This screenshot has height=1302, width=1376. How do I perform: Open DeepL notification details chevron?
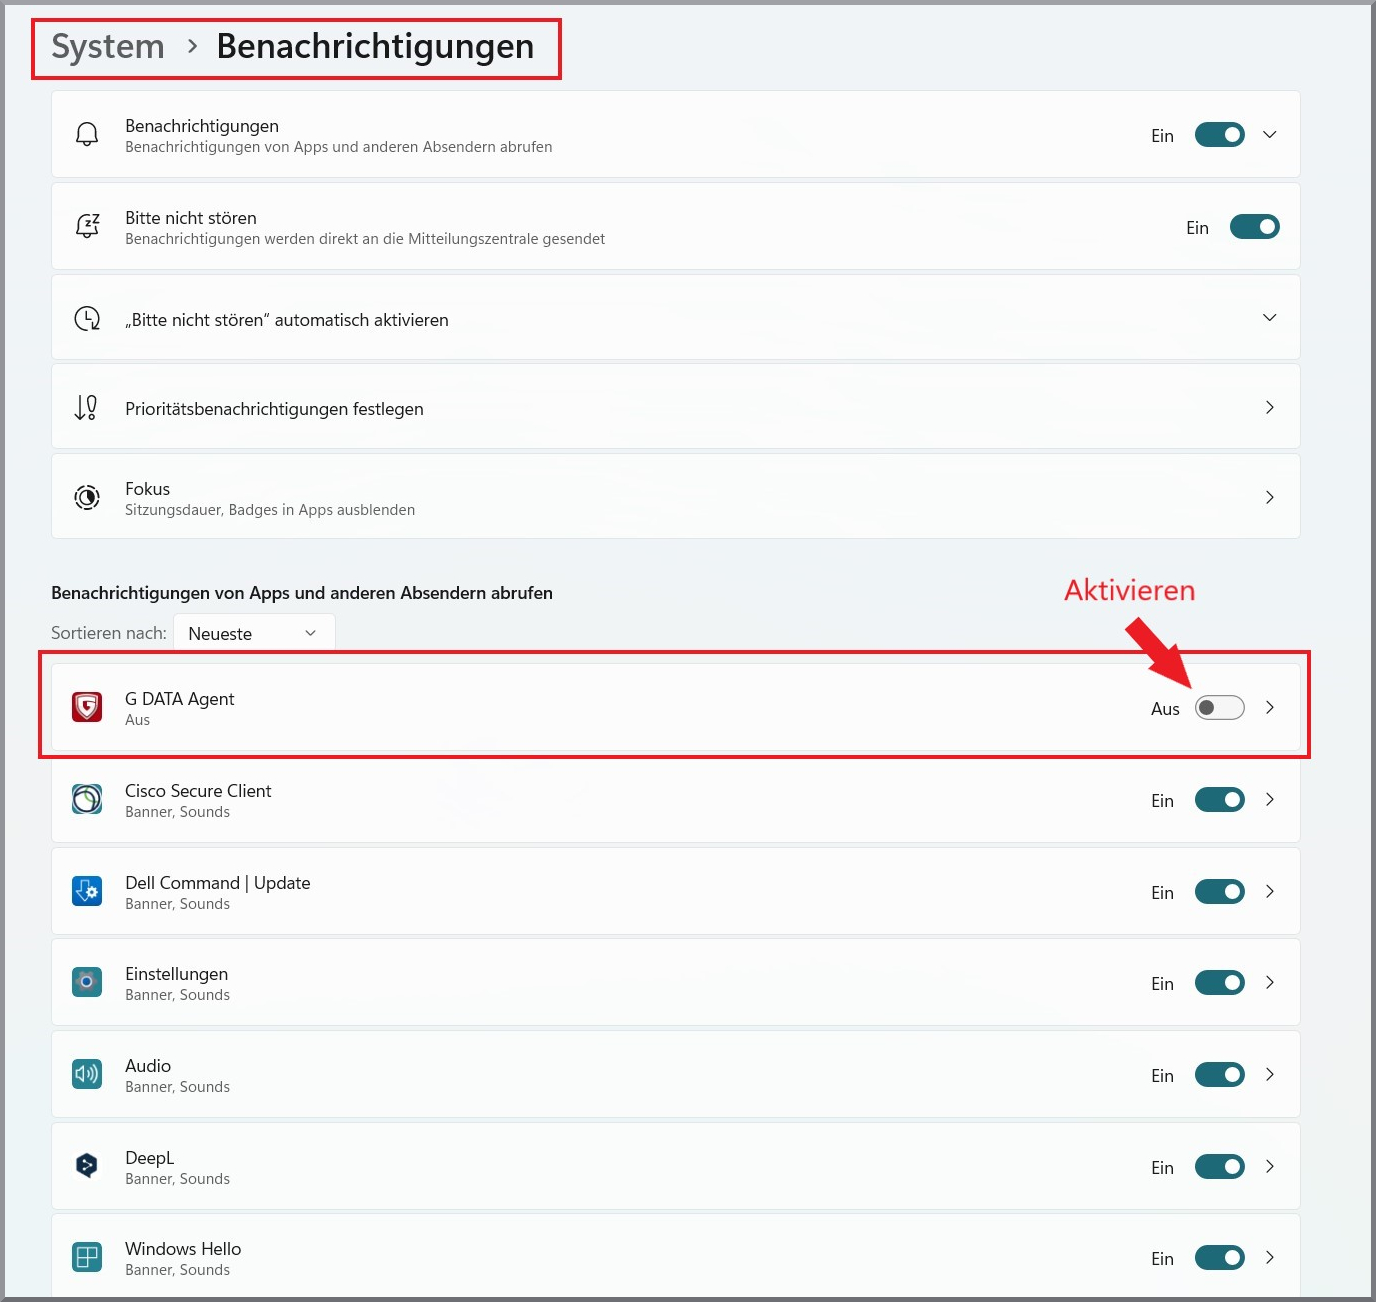(1270, 1166)
